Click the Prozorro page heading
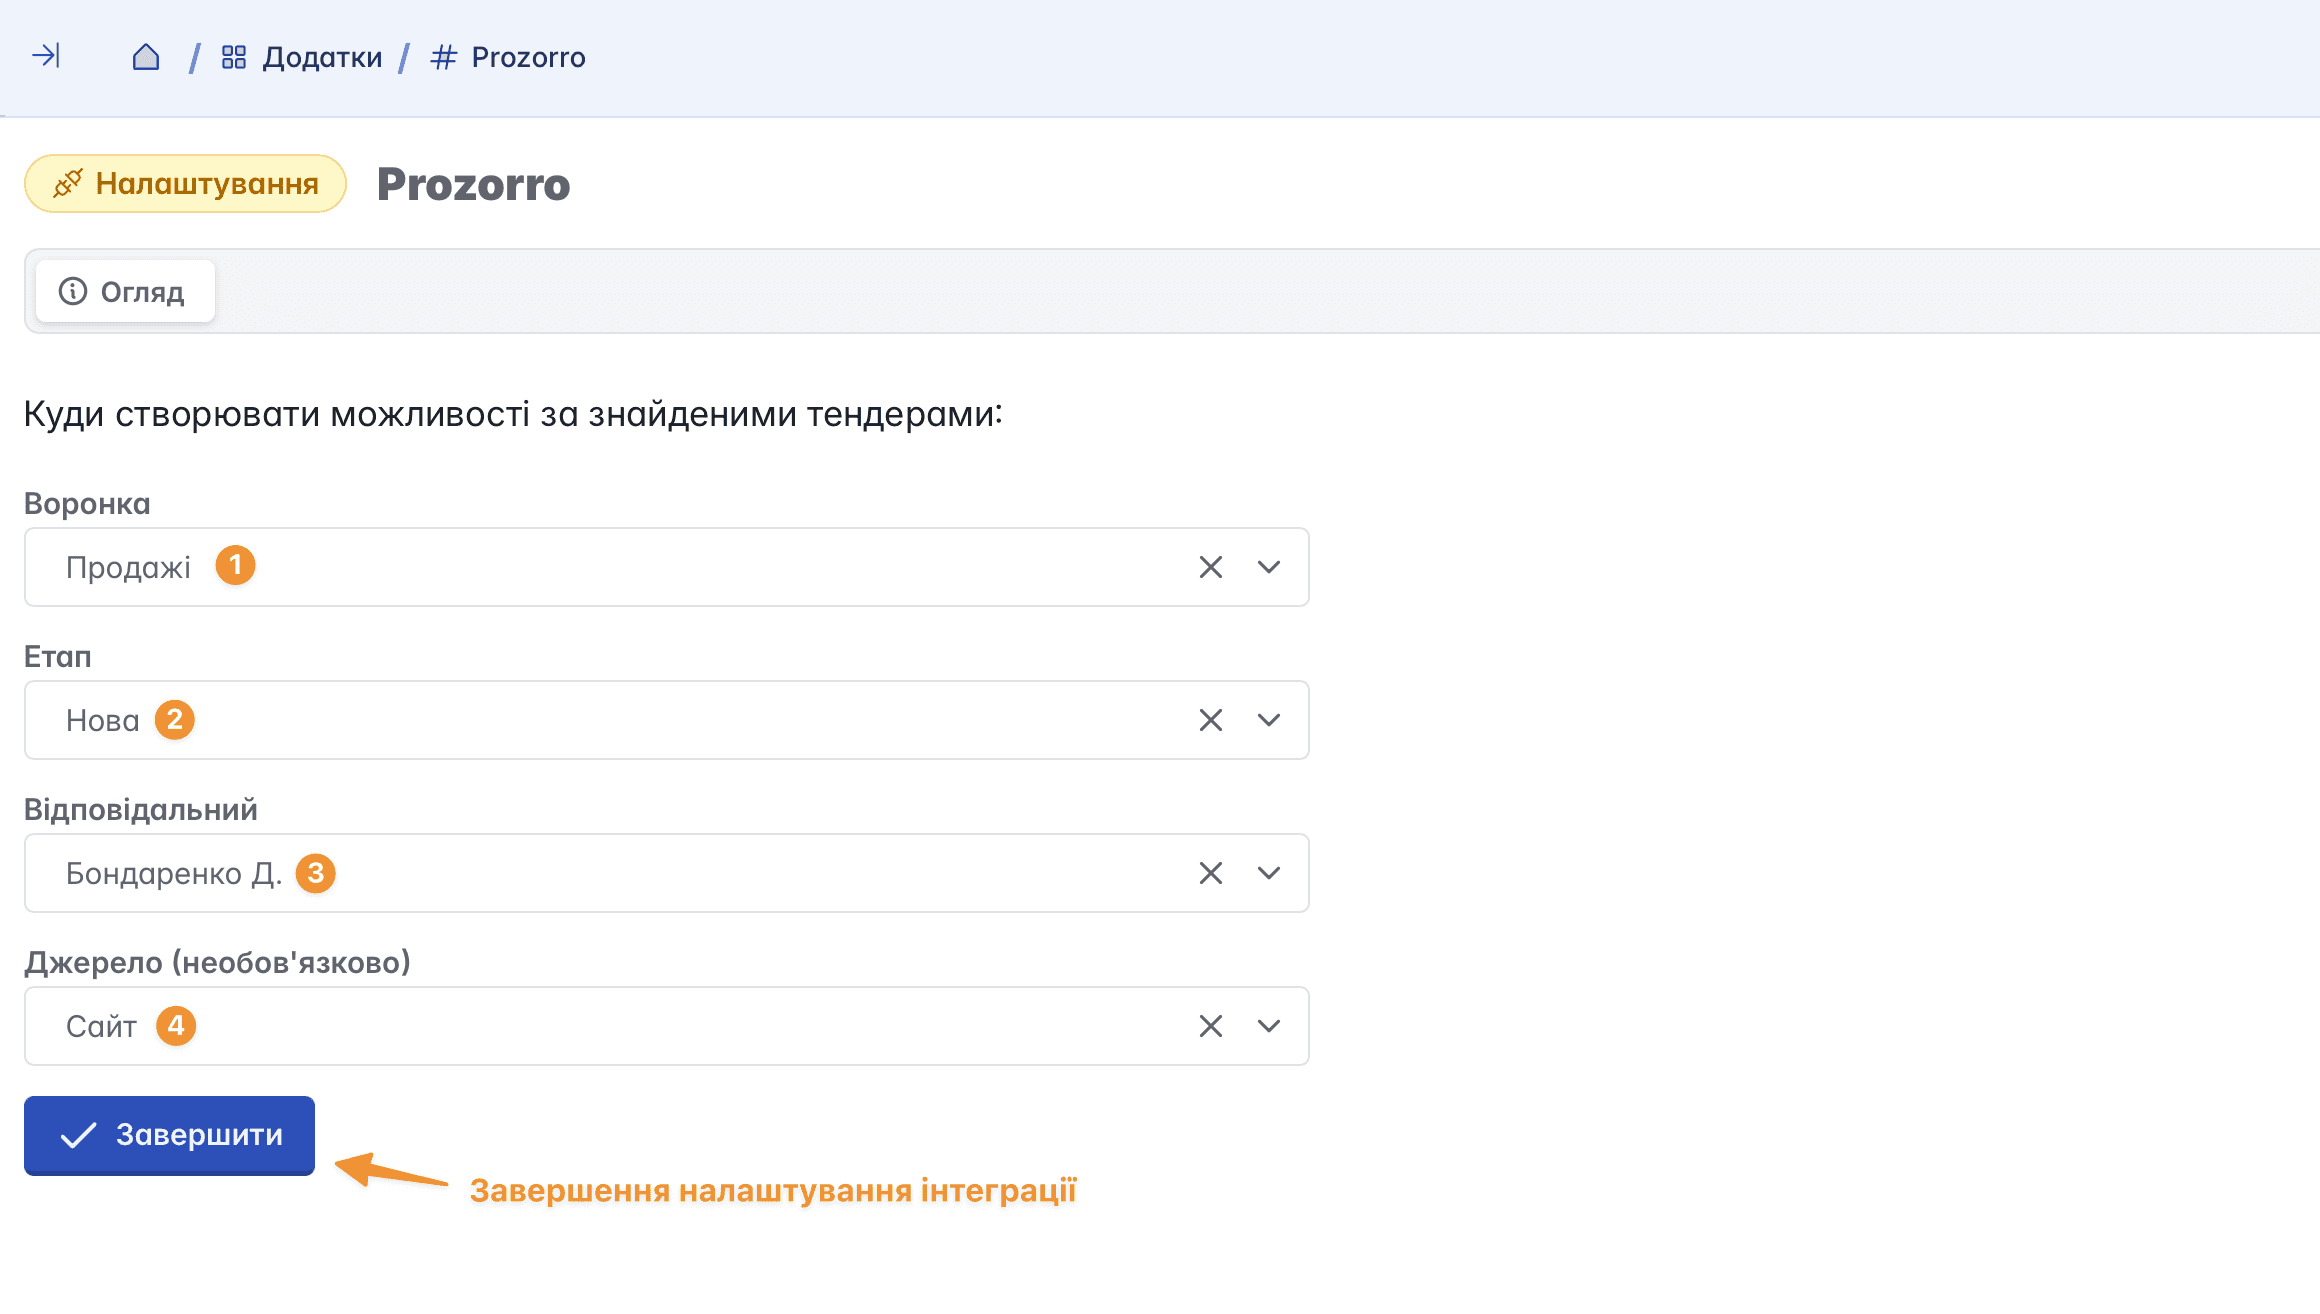2320x1314 pixels. pos(474,184)
